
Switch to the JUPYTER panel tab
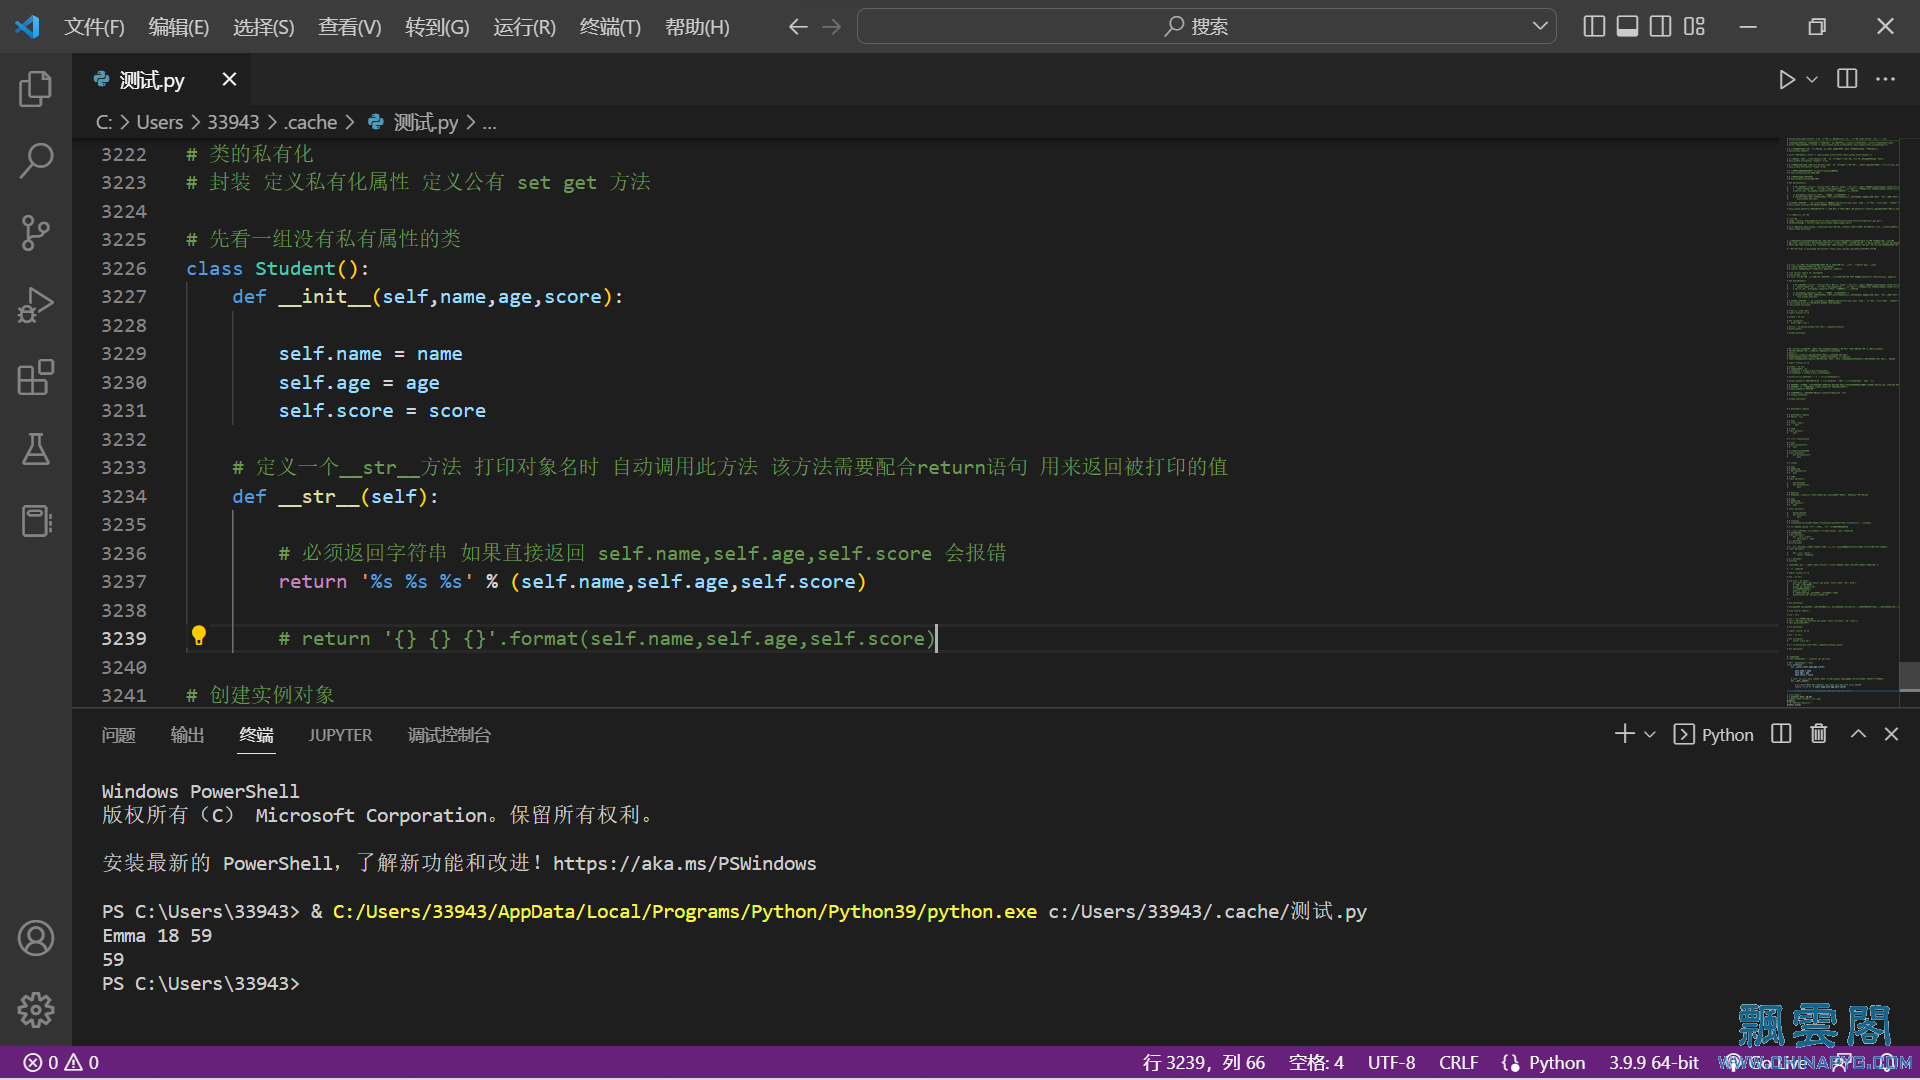click(340, 735)
